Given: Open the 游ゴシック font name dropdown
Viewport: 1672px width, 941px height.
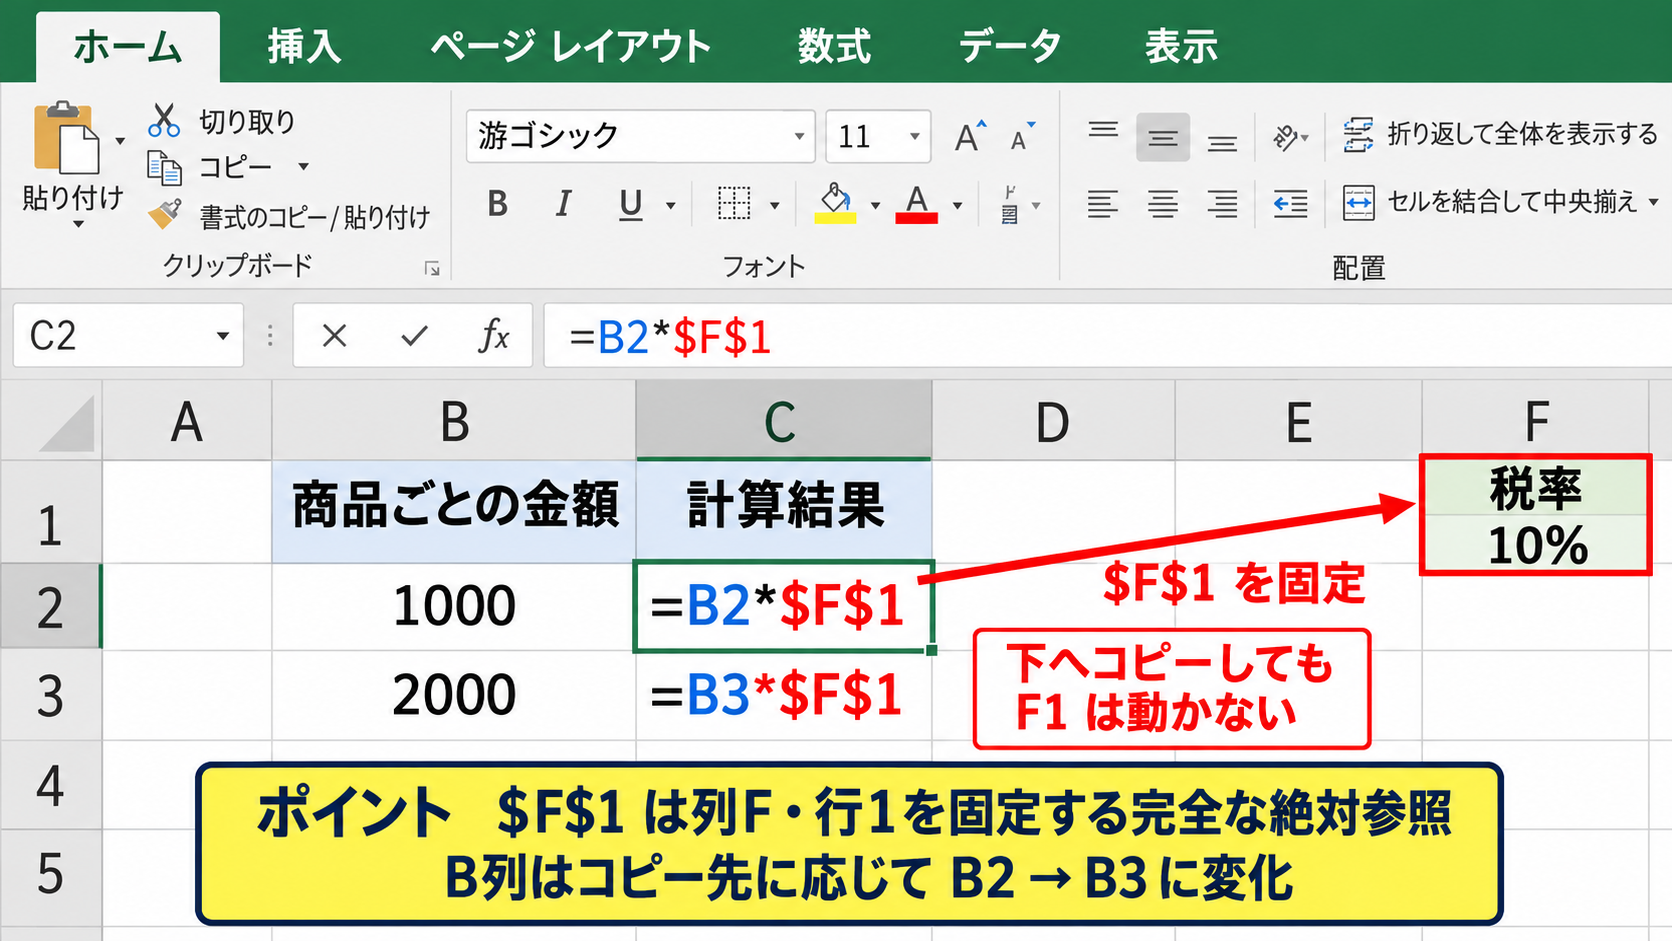Looking at the screenshot, I should pyautogui.click(x=799, y=136).
